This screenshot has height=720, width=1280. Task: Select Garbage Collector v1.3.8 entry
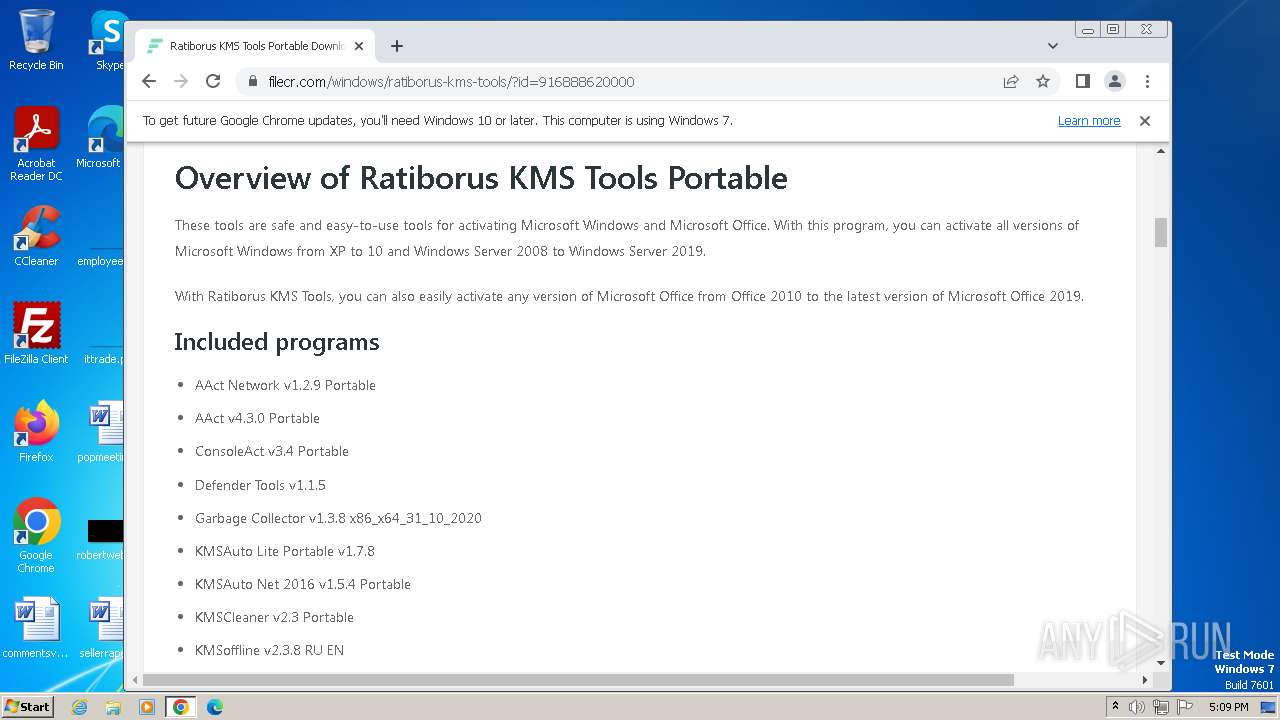(338, 518)
